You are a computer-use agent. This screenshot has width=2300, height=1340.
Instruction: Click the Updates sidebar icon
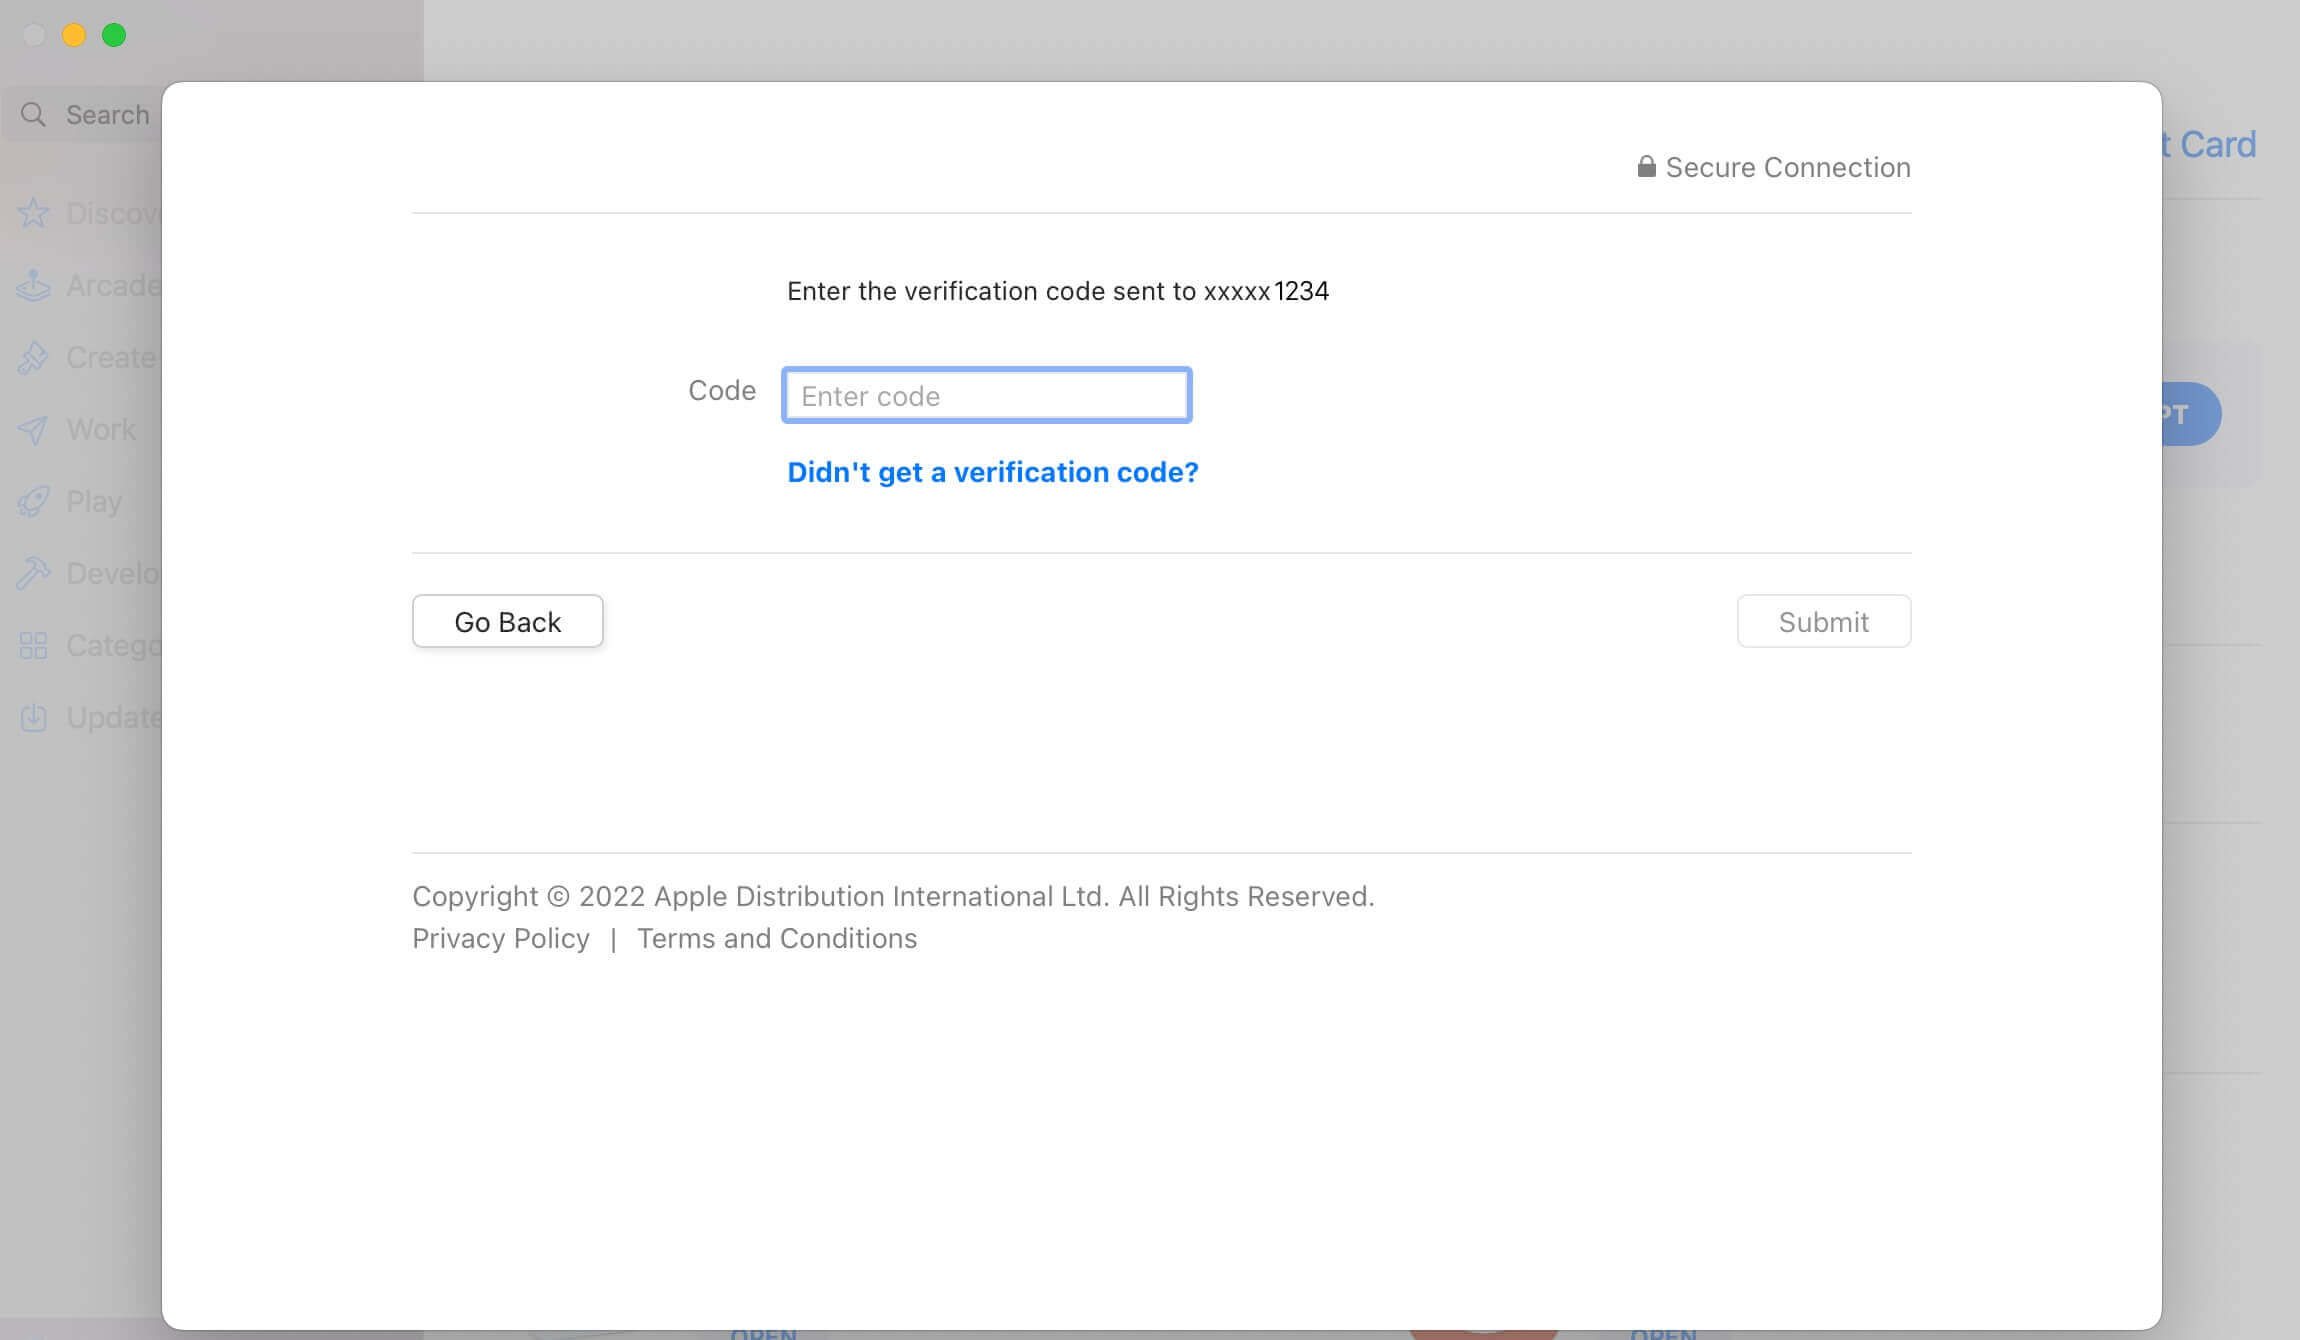tap(33, 716)
